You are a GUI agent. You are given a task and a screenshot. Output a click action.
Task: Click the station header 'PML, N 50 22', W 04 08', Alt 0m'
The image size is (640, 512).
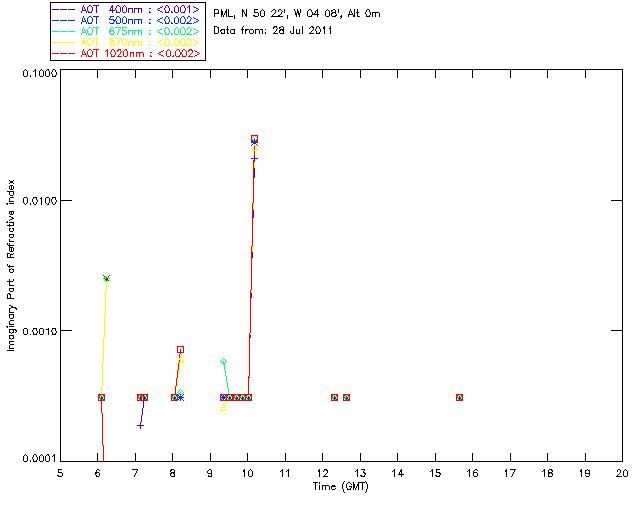pos(297,13)
